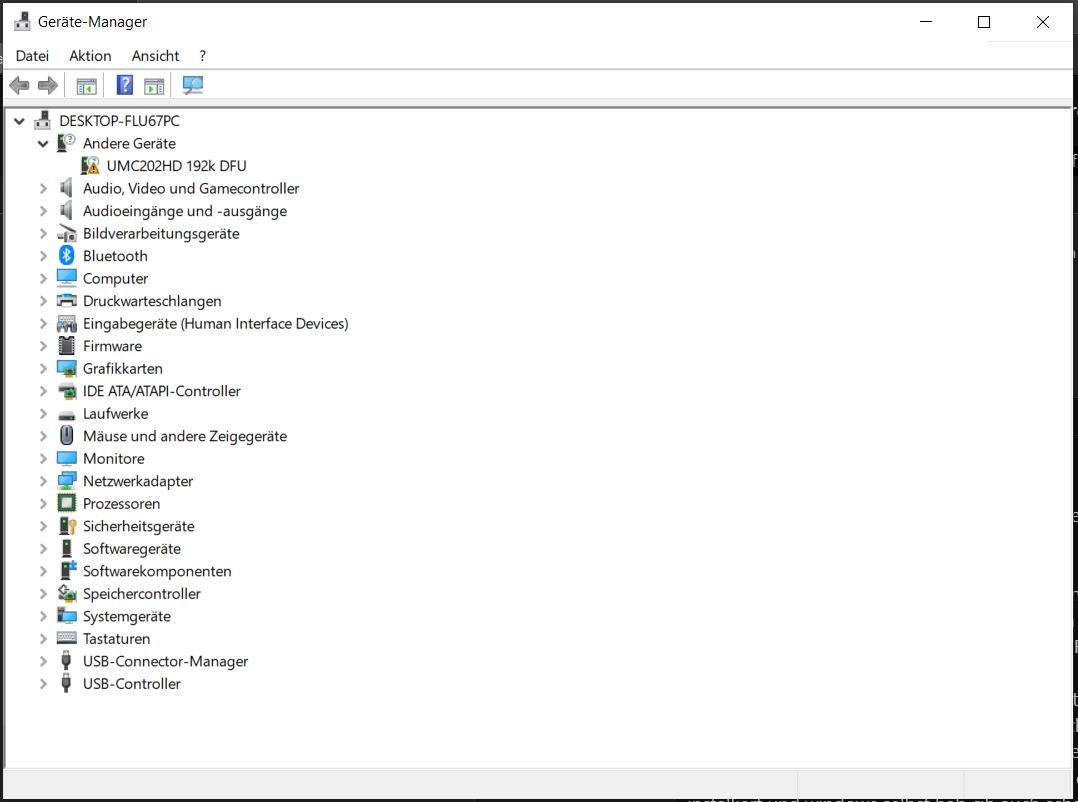Click the DESKTOP-FLU67PC computer icon
The width and height of the screenshot is (1078, 802).
pos(43,120)
